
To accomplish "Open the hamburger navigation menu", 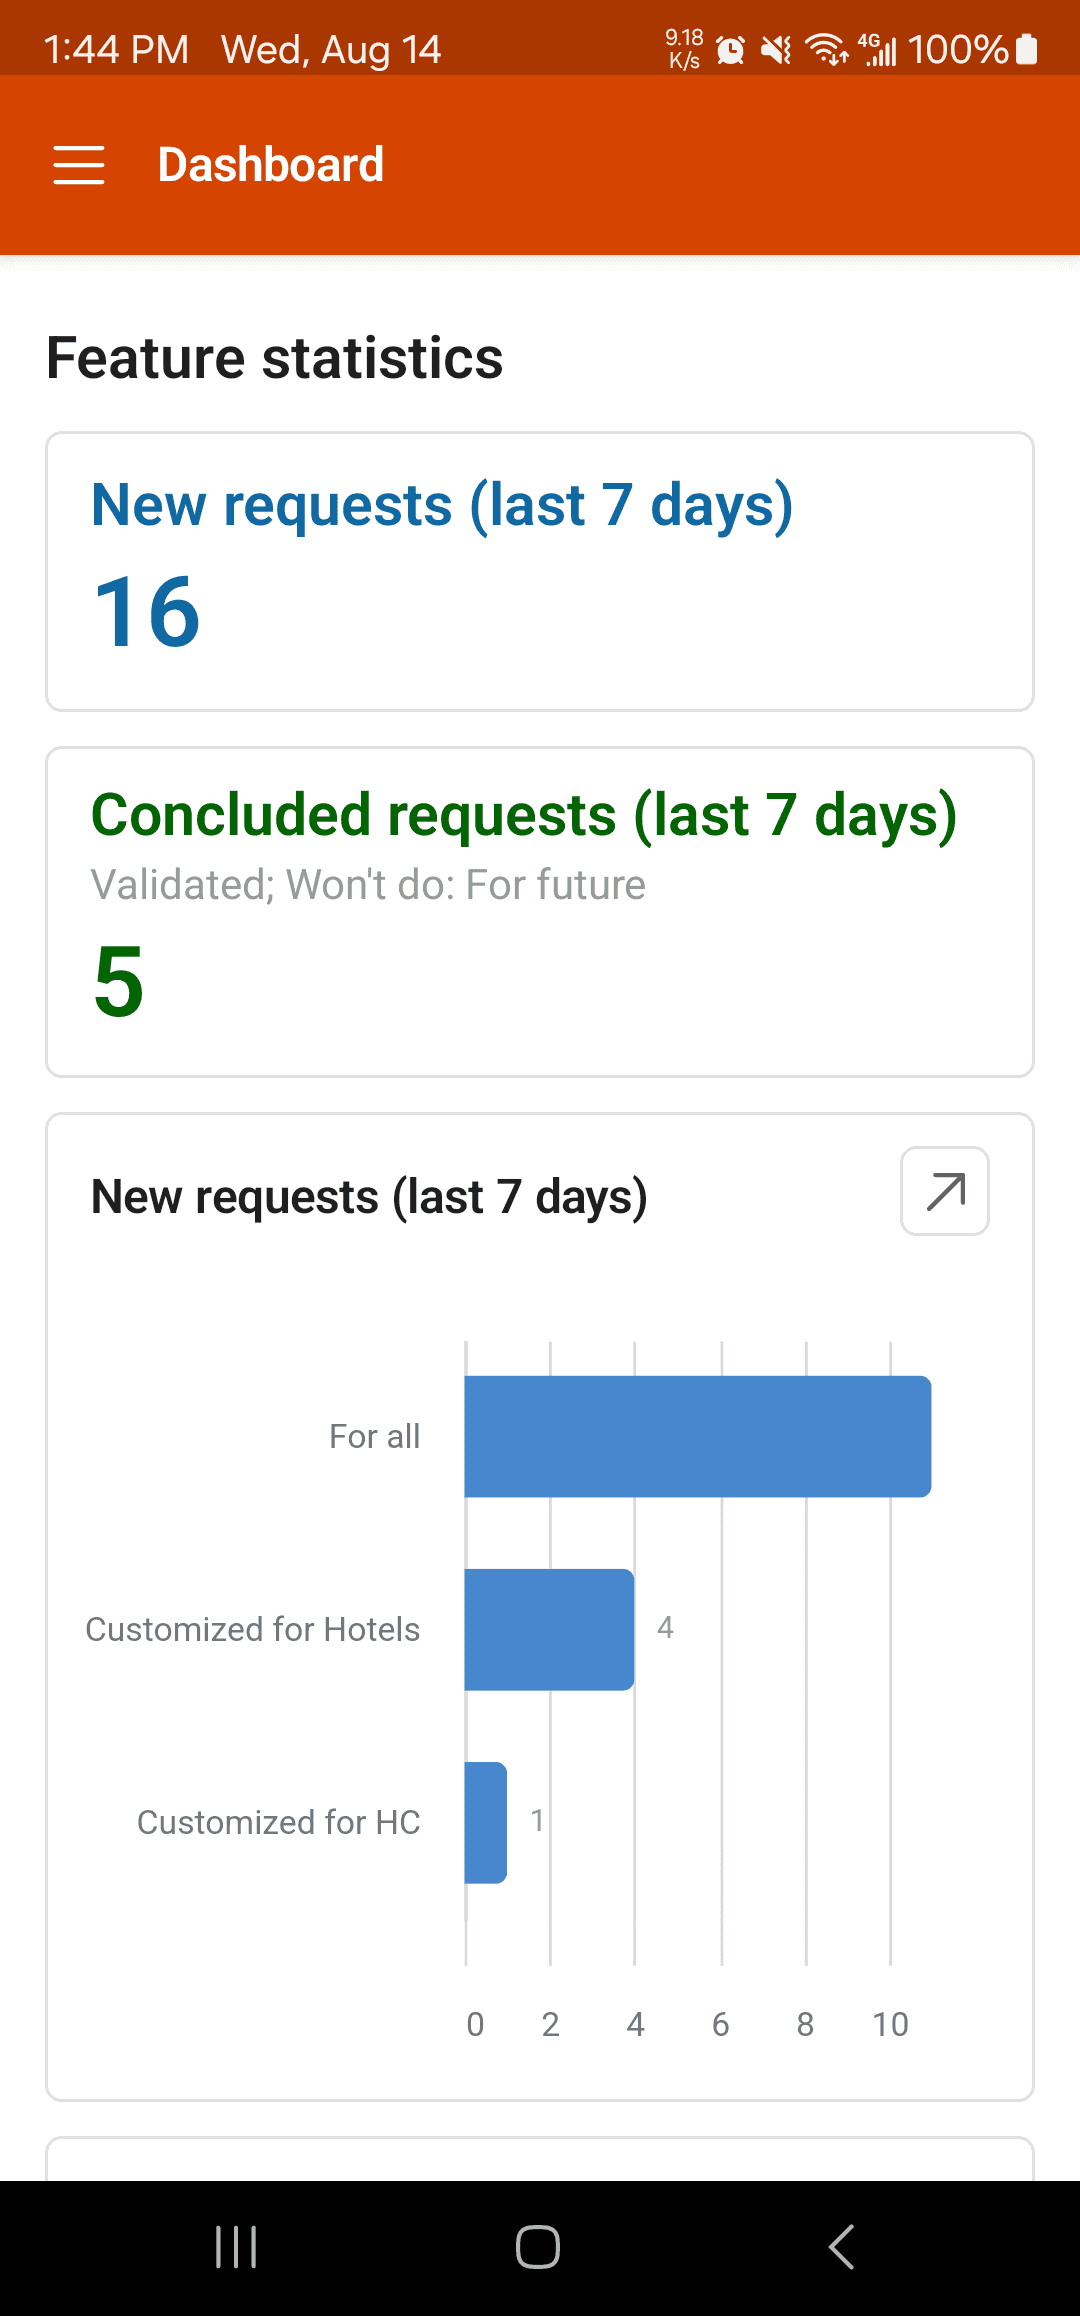I will tap(79, 165).
